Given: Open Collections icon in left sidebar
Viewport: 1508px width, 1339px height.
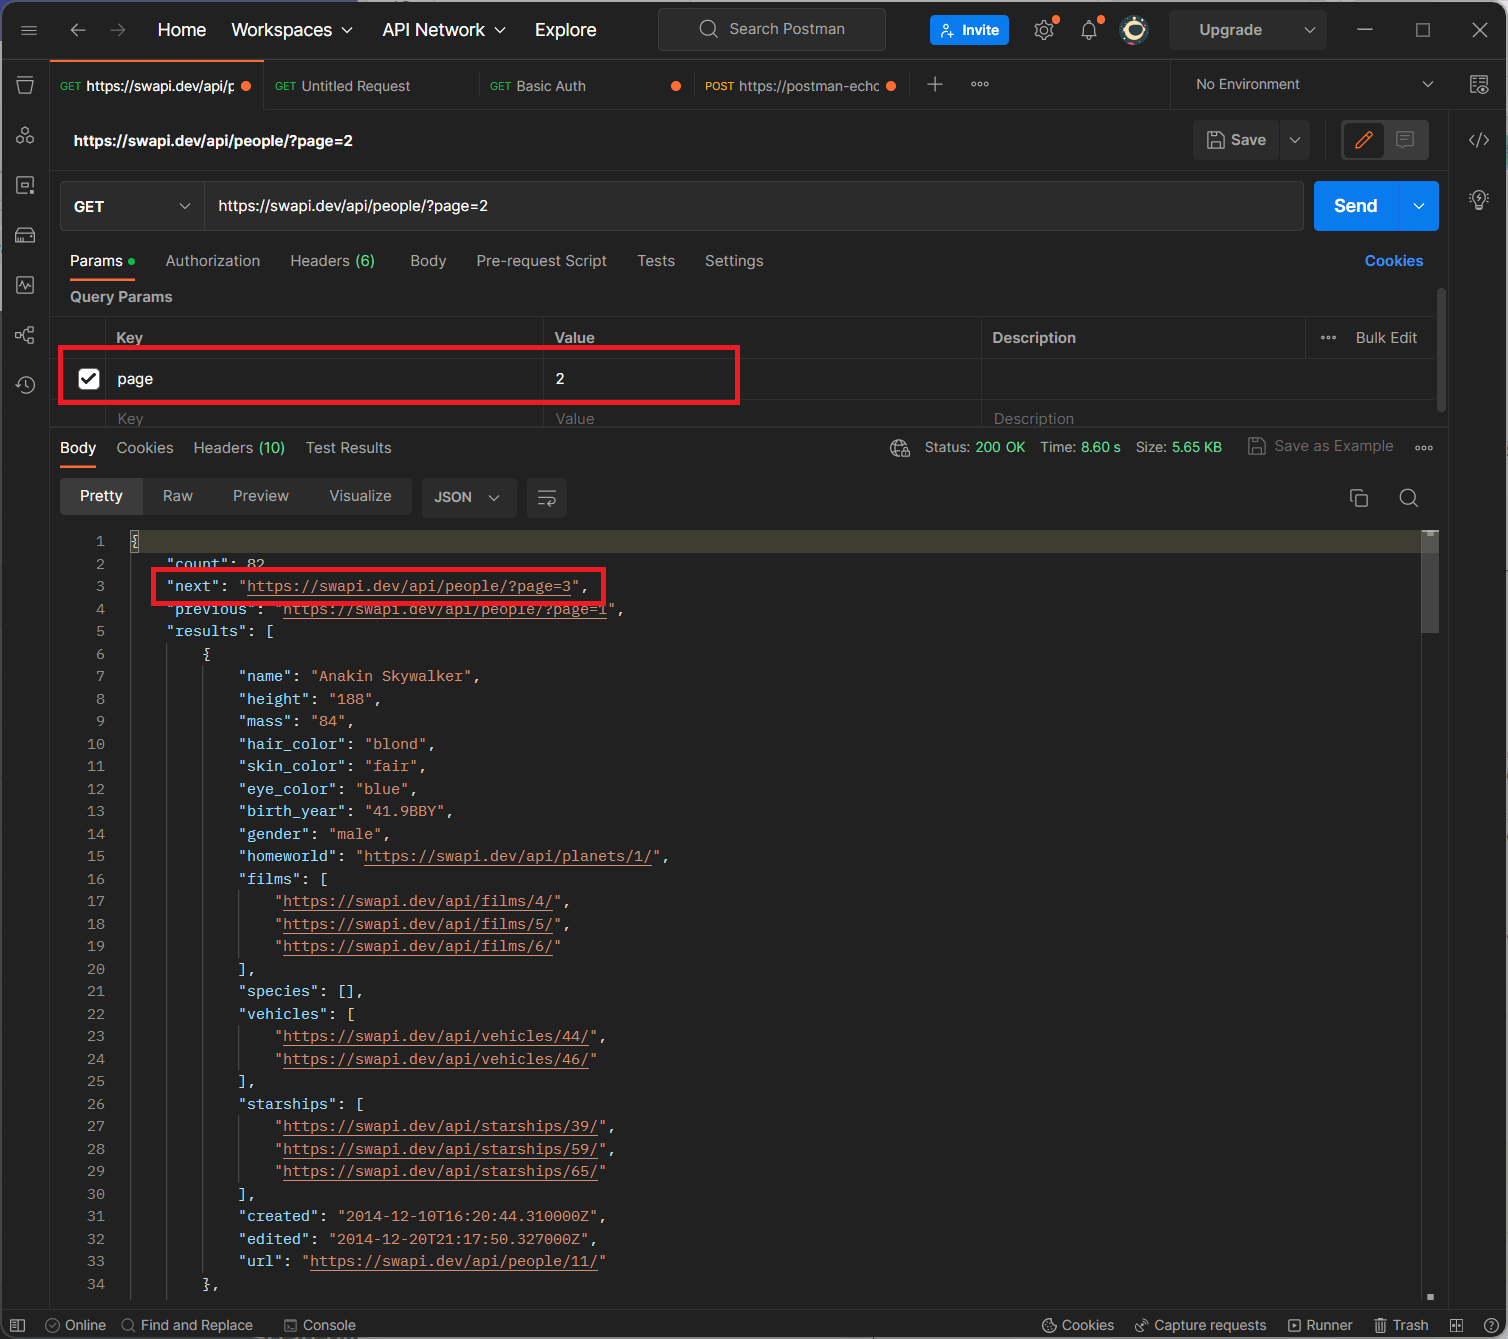Looking at the screenshot, I should (25, 85).
